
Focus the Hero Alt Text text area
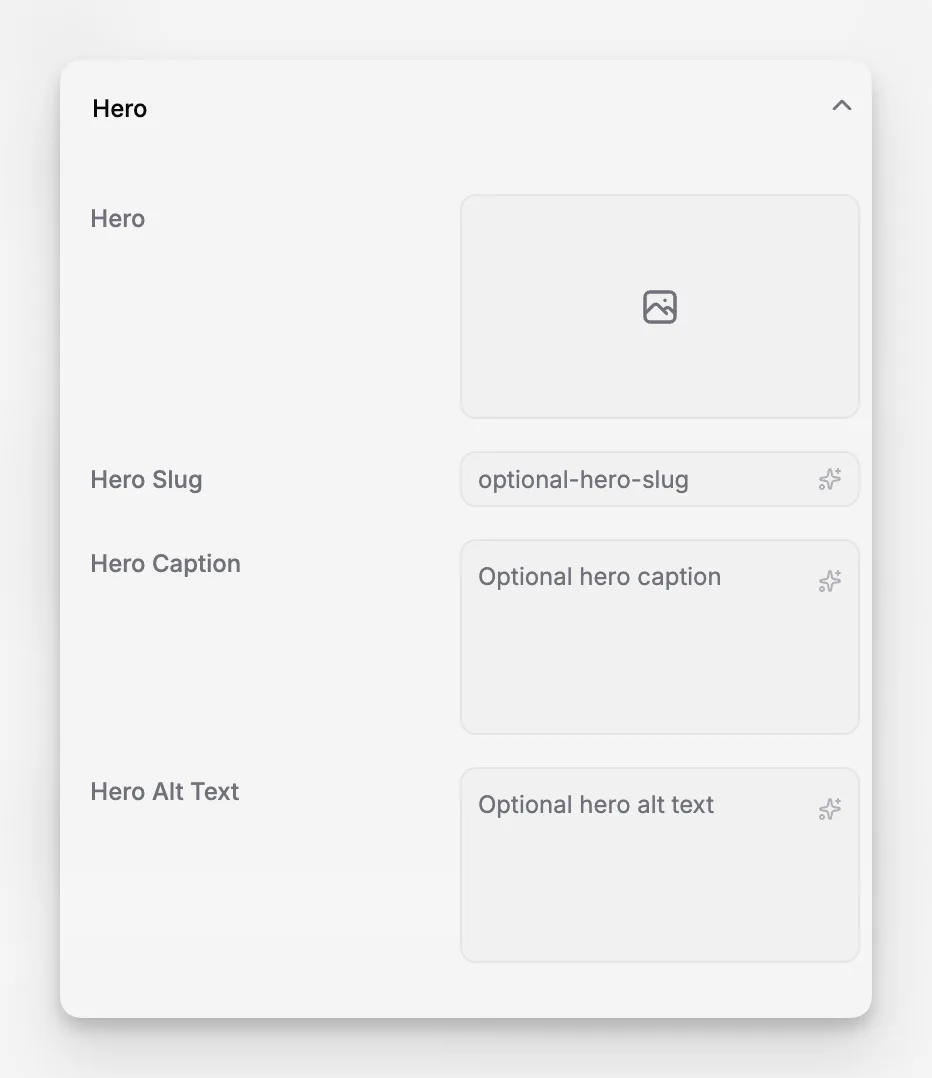point(660,865)
